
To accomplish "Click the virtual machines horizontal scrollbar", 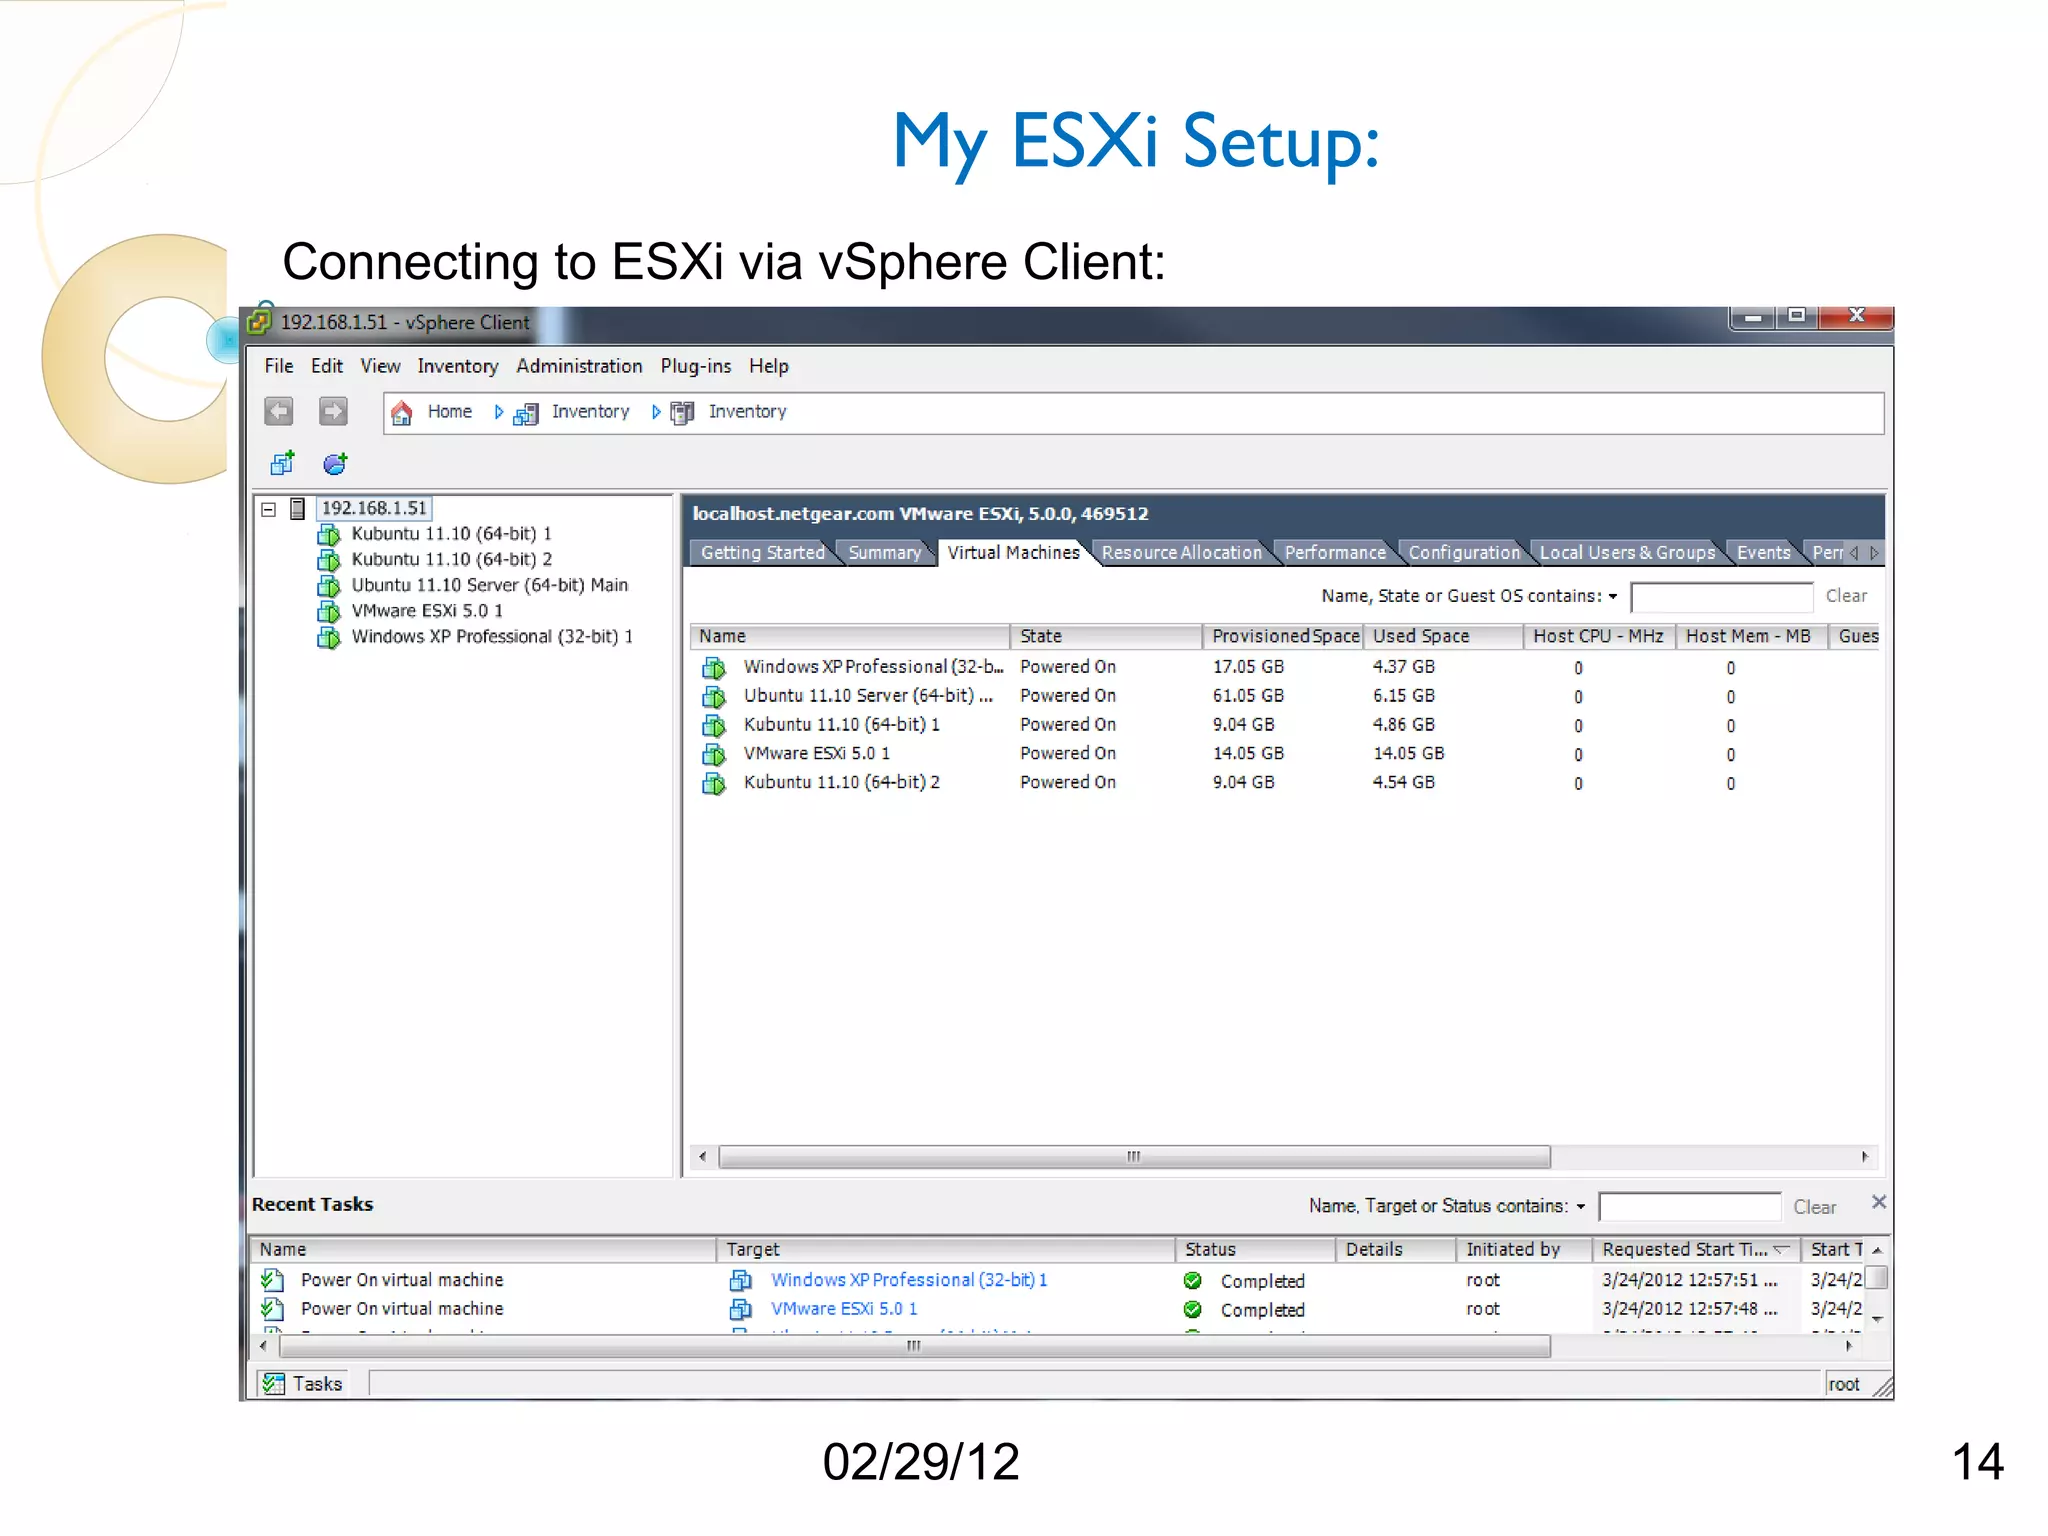I will [1134, 1157].
